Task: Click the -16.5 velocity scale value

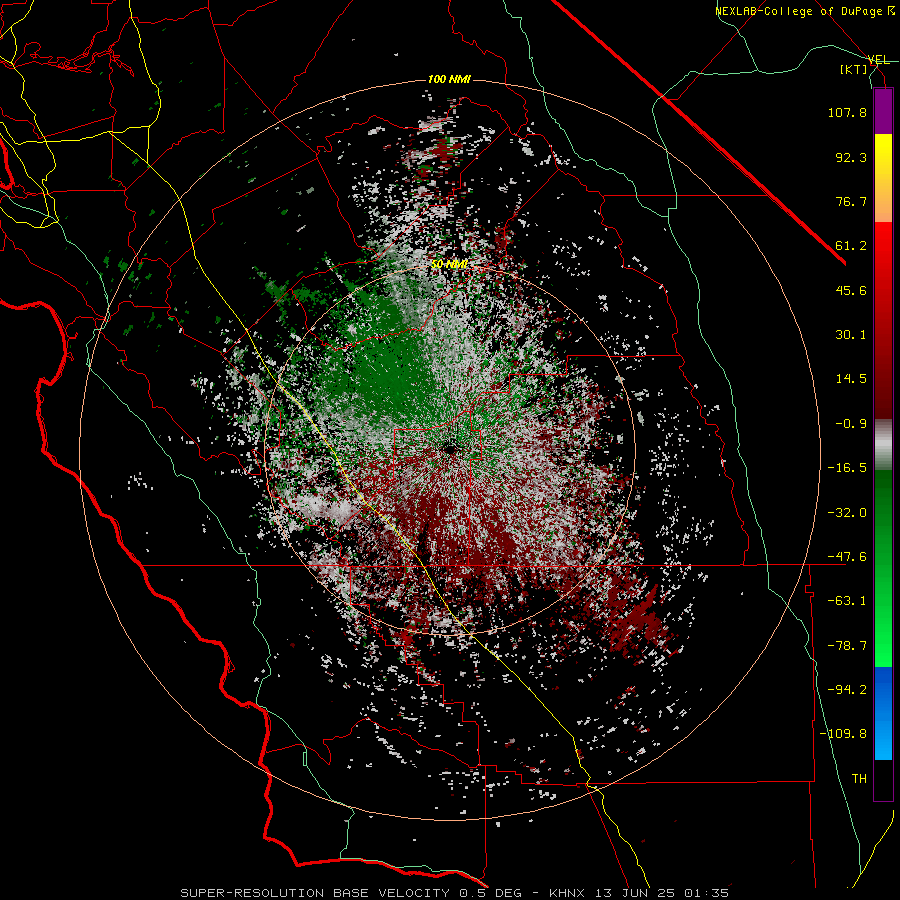Action: (847, 468)
